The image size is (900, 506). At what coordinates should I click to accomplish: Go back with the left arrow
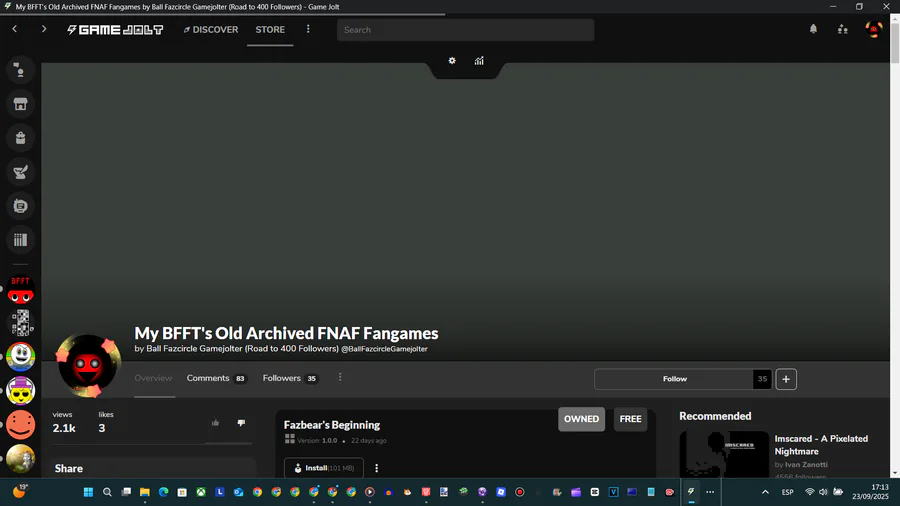coord(15,29)
